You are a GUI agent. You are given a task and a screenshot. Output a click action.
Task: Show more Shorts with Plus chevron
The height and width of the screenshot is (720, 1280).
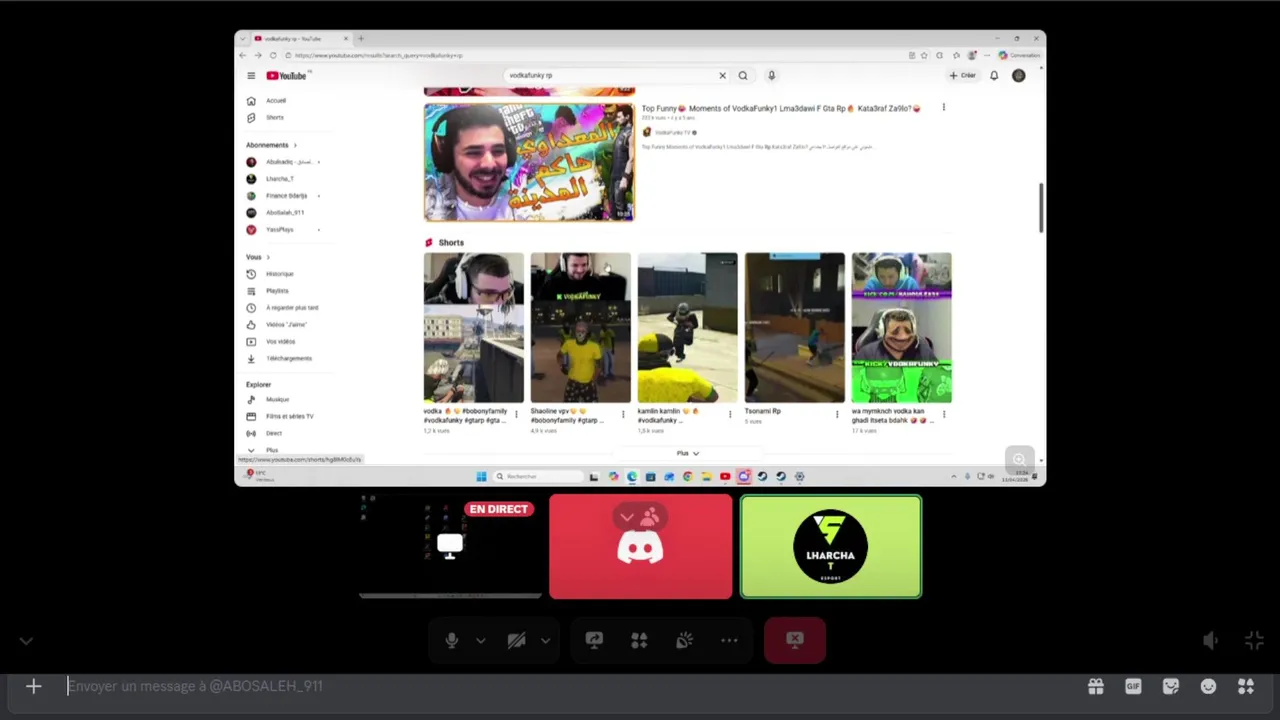(x=687, y=453)
